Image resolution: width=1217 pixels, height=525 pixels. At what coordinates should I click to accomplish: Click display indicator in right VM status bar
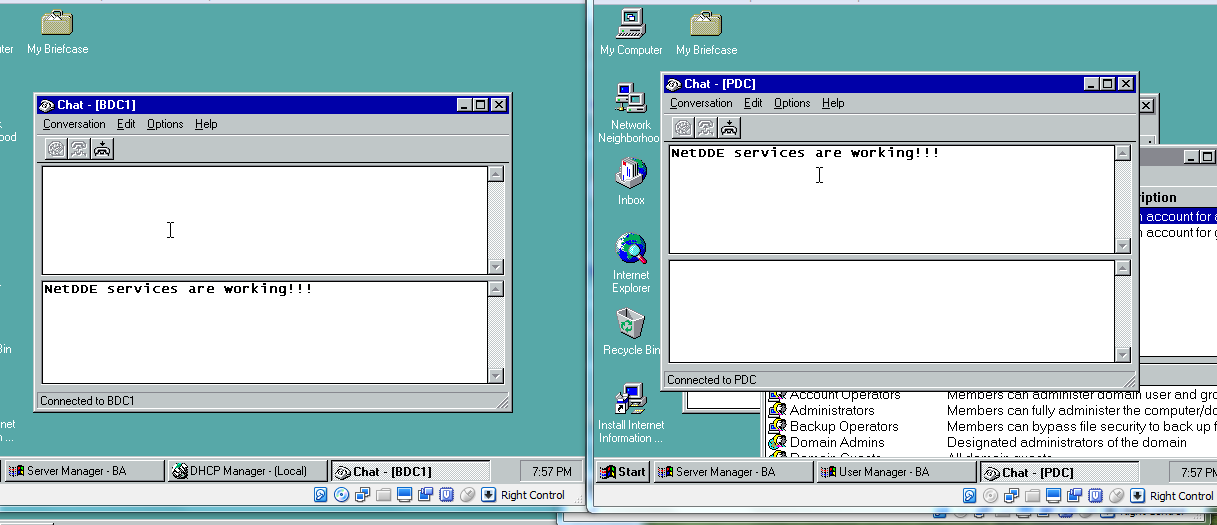(x=1054, y=496)
